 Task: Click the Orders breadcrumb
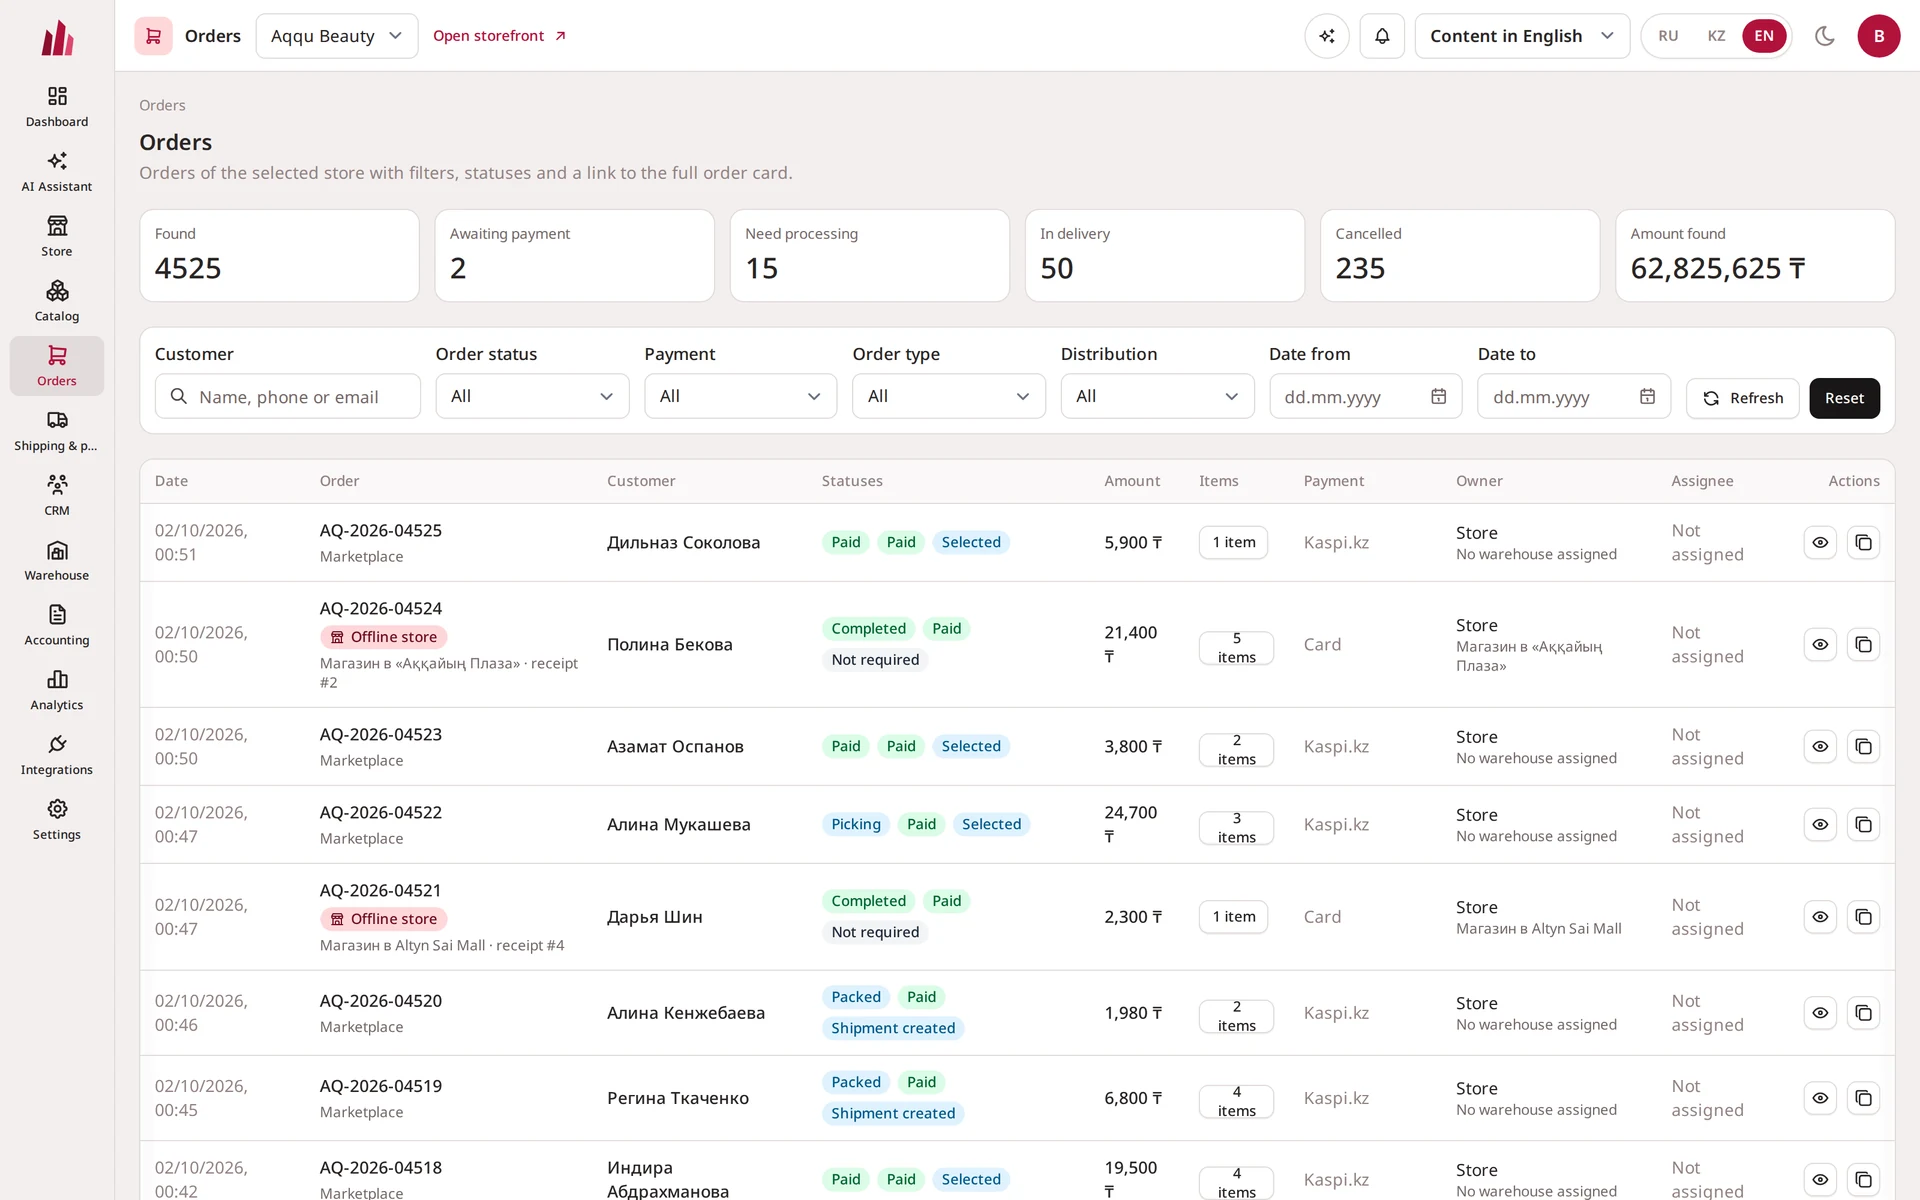162,105
